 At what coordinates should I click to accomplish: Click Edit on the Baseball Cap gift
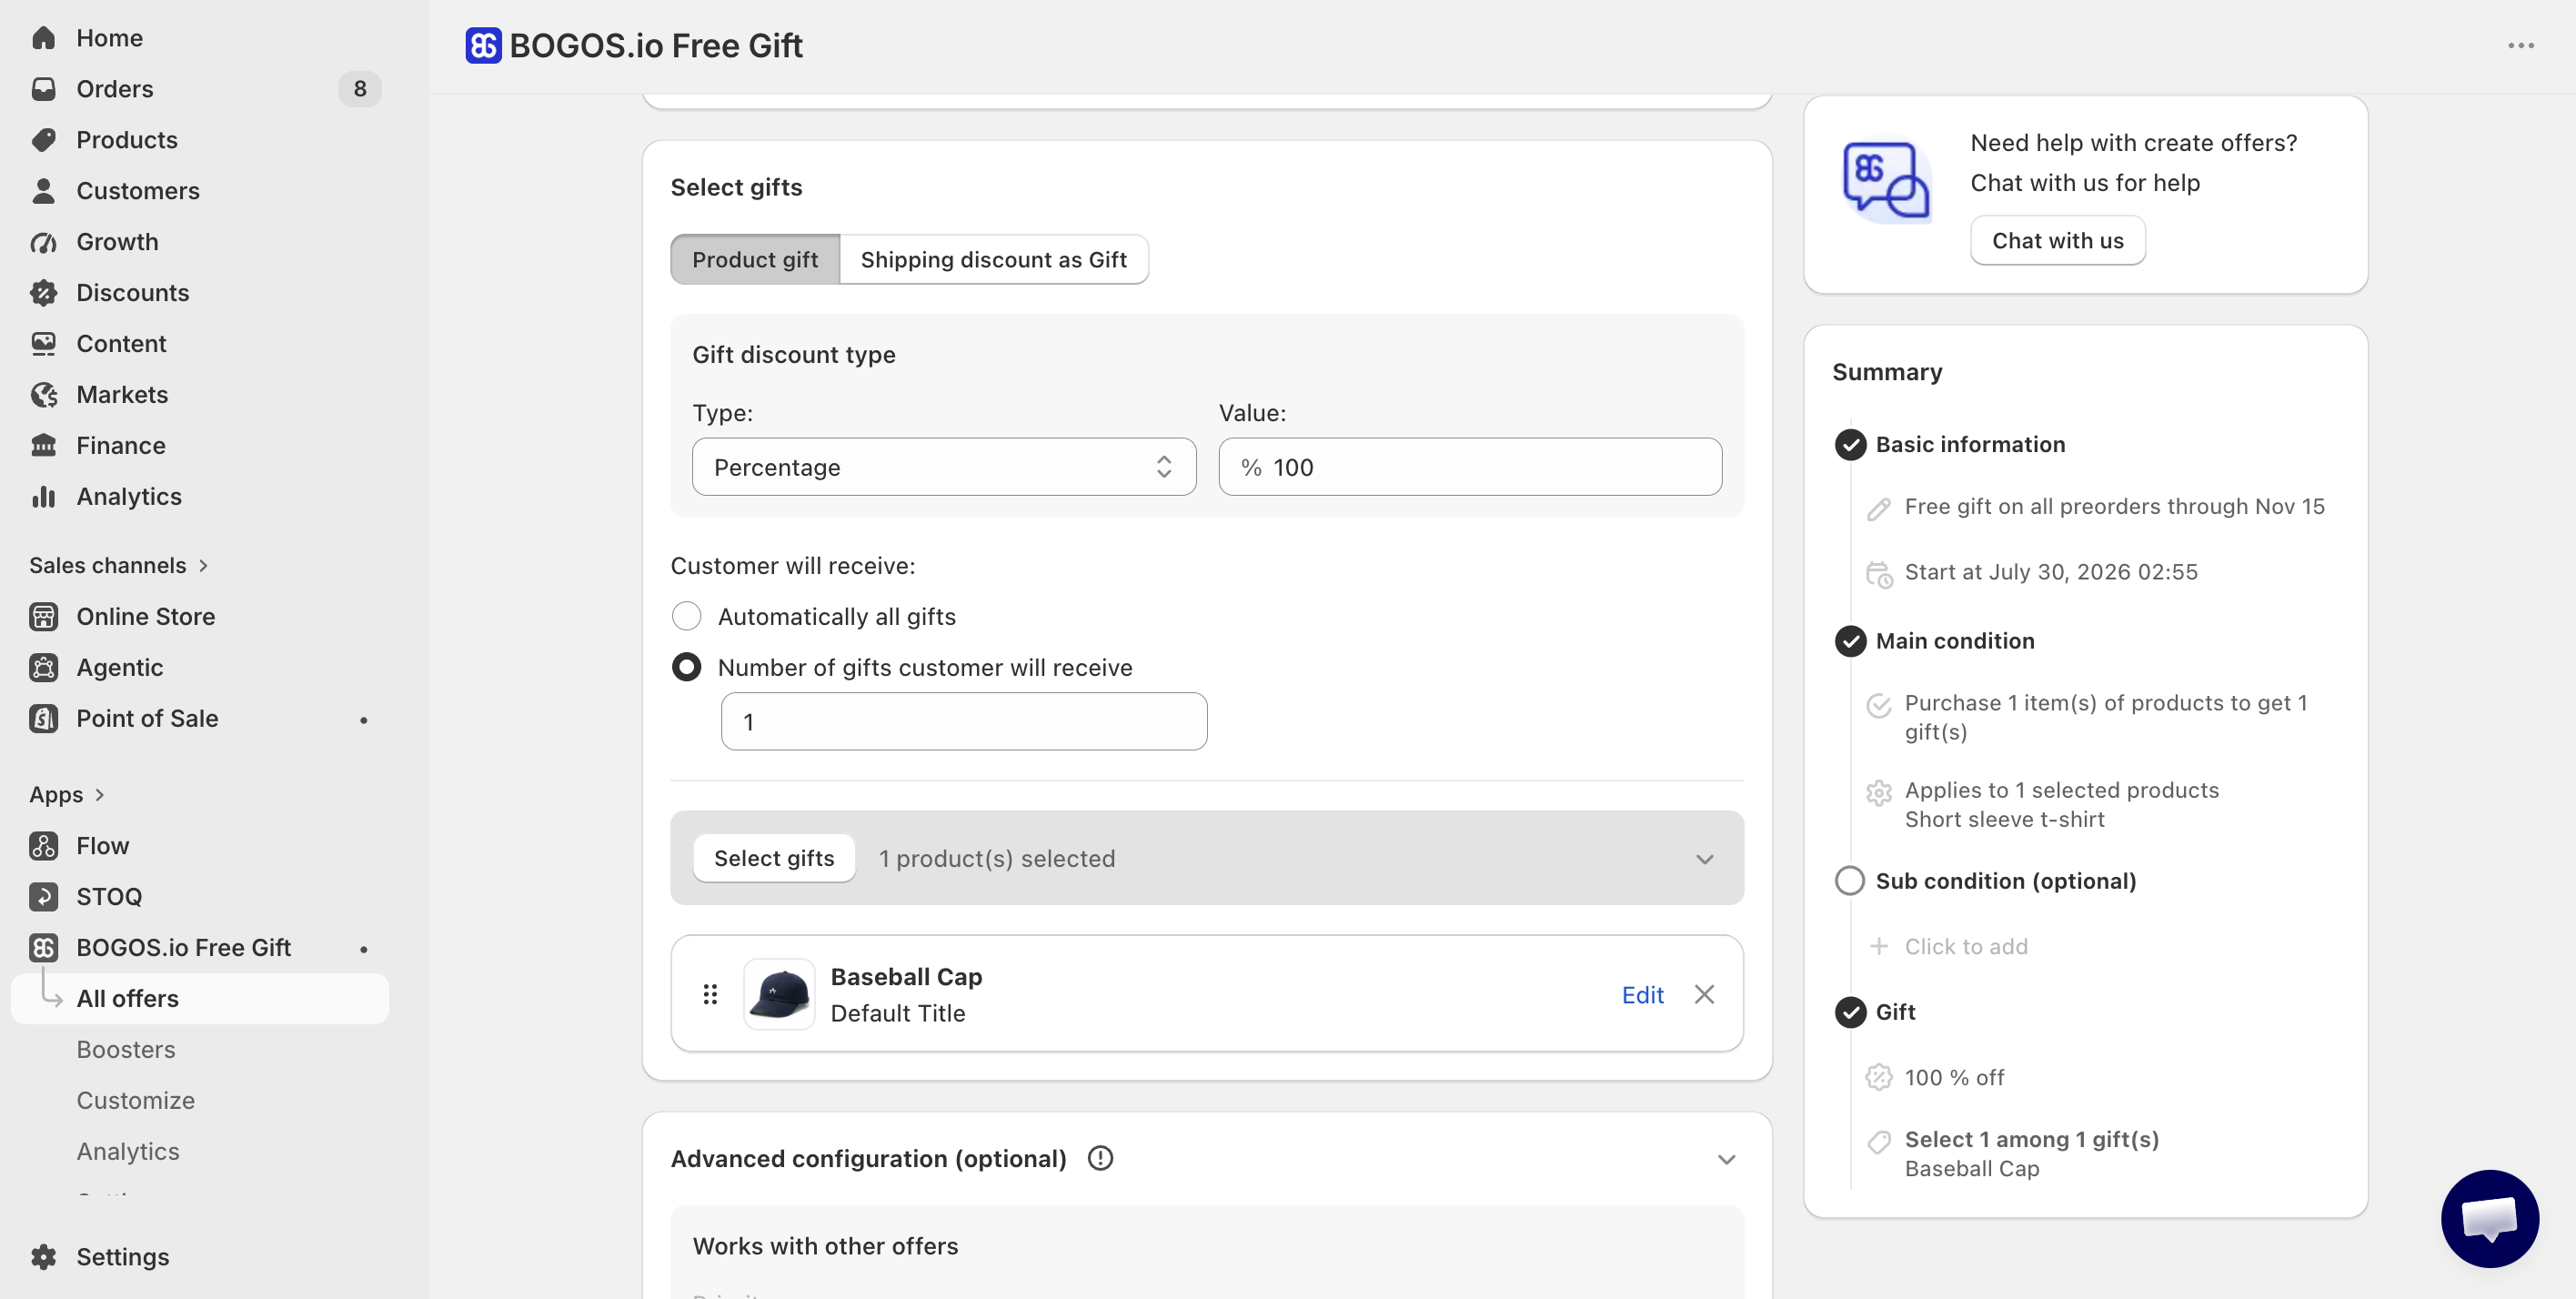pos(1642,995)
